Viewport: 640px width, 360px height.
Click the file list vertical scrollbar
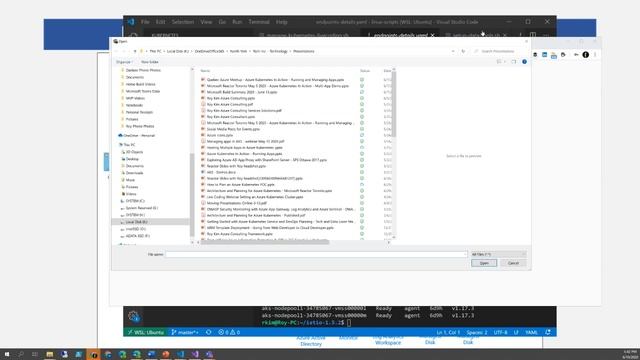pos(394,104)
